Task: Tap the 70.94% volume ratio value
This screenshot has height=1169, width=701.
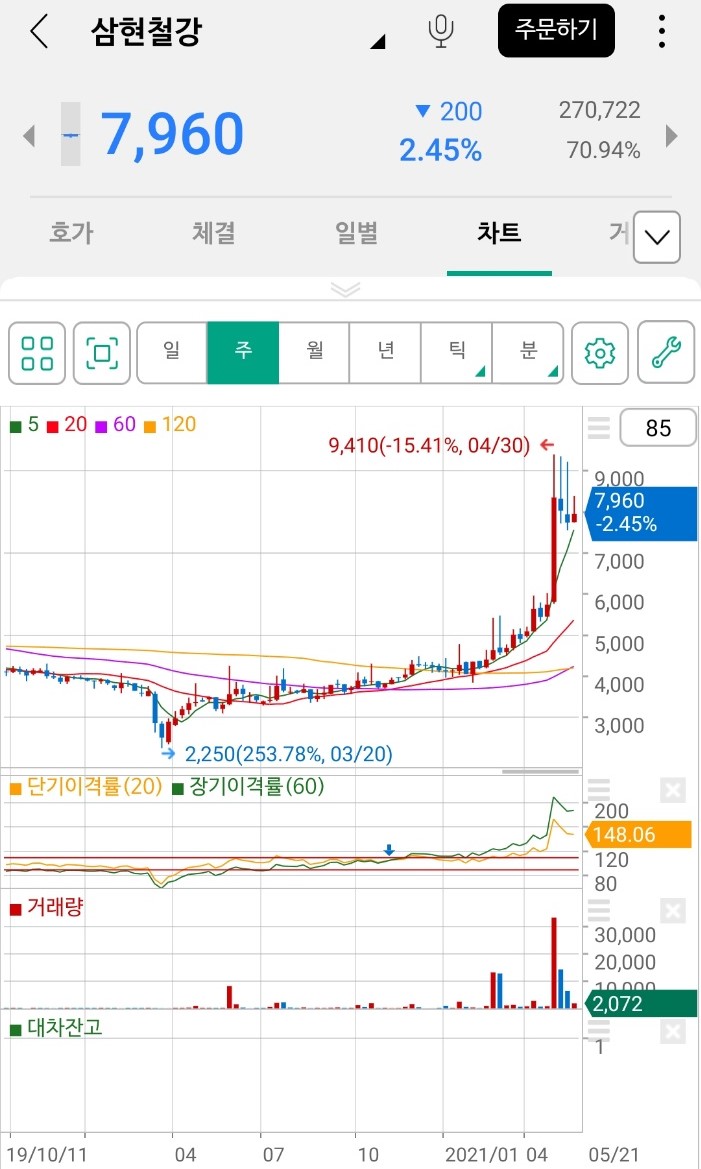Action: coord(603,151)
